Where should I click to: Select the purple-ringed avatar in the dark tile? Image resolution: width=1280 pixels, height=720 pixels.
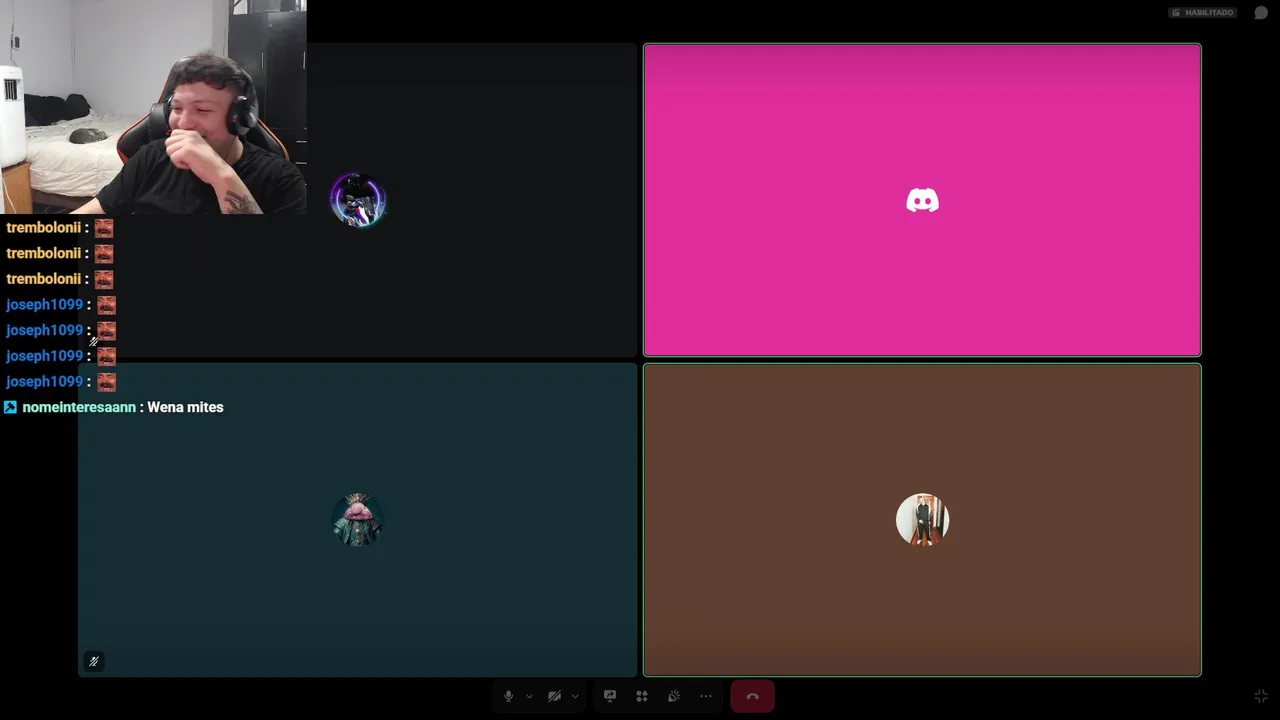(357, 200)
